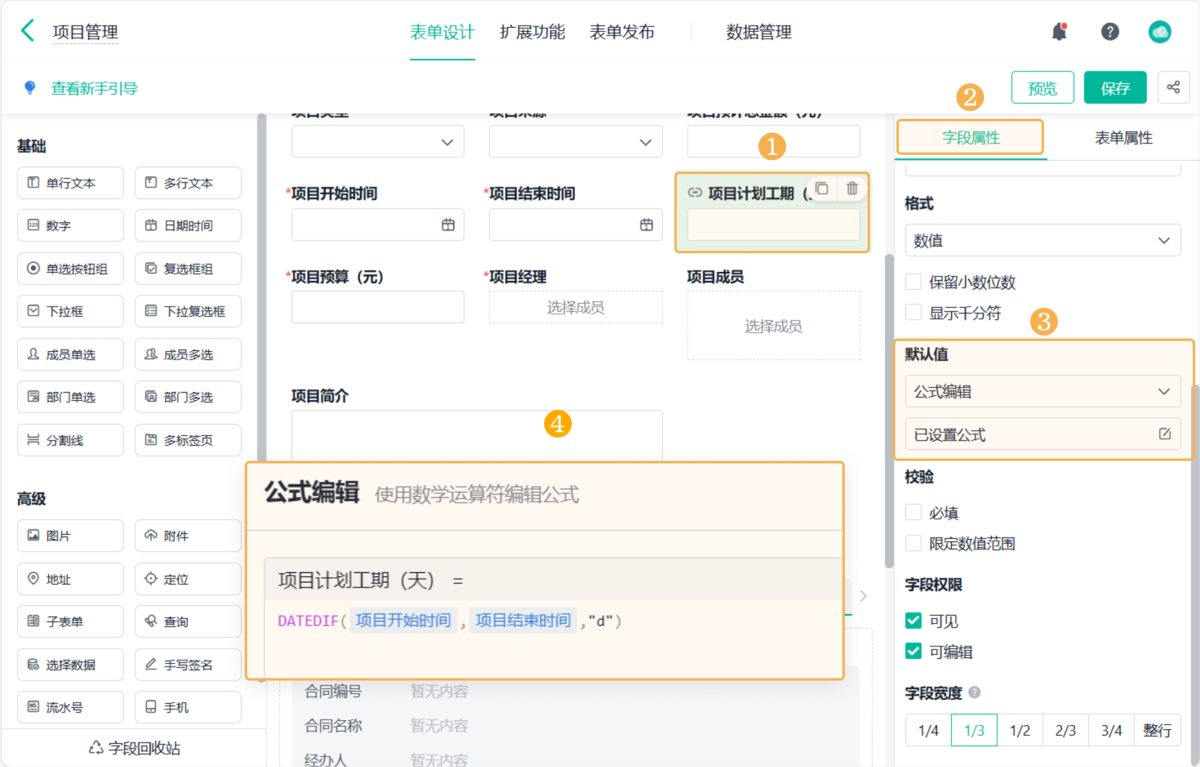The width and height of the screenshot is (1200, 767).
Task: Add a 日期时间 field
Action: (188, 226)
